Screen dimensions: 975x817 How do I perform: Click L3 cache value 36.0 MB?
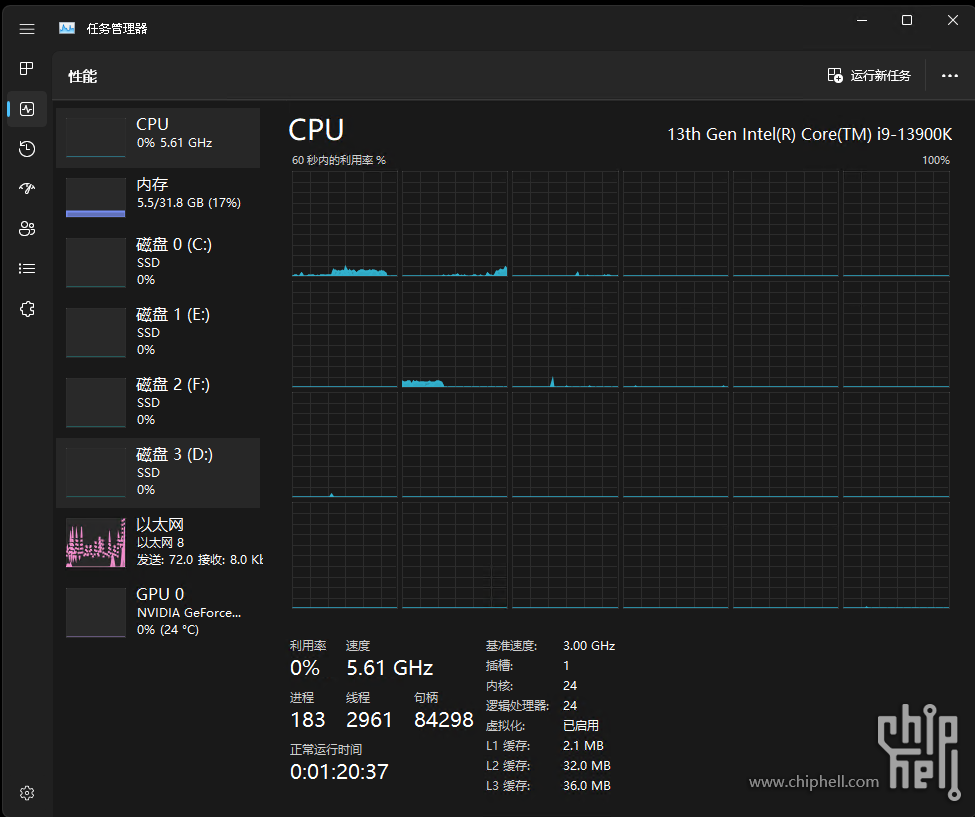pyautogui.click(x=586, y=785)
